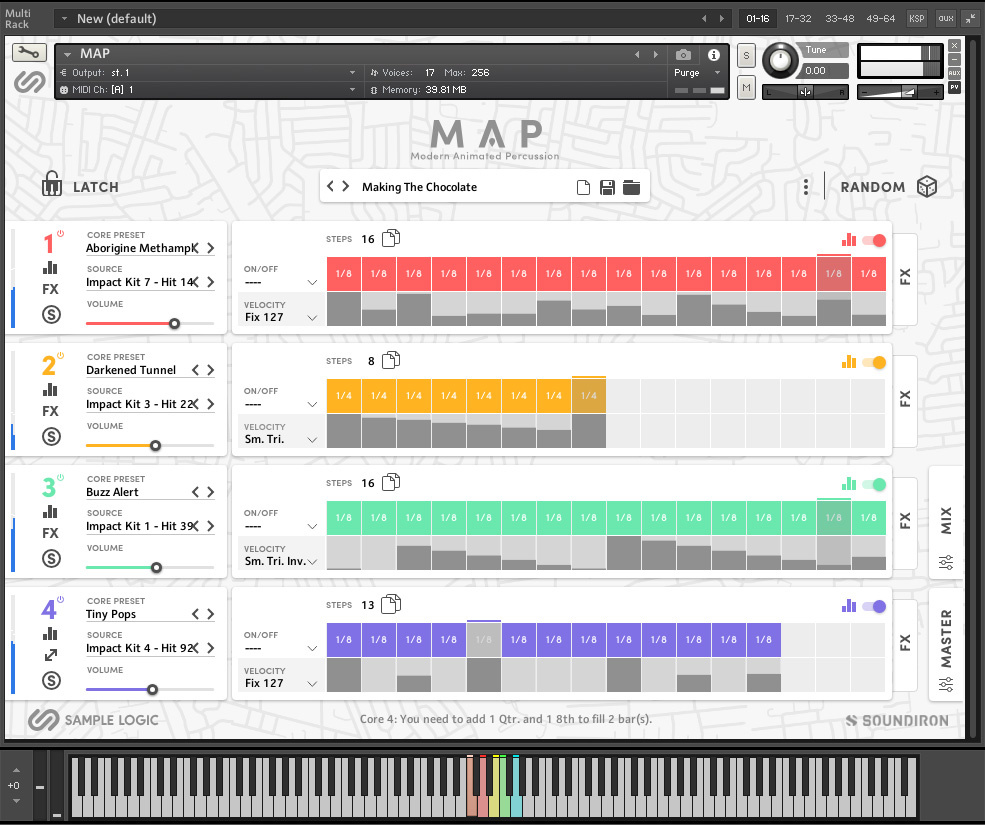The width and height of the screenshot is (985, 825).
Task: Click the Core 2 bars icon under the number
Action: [50, 390]
